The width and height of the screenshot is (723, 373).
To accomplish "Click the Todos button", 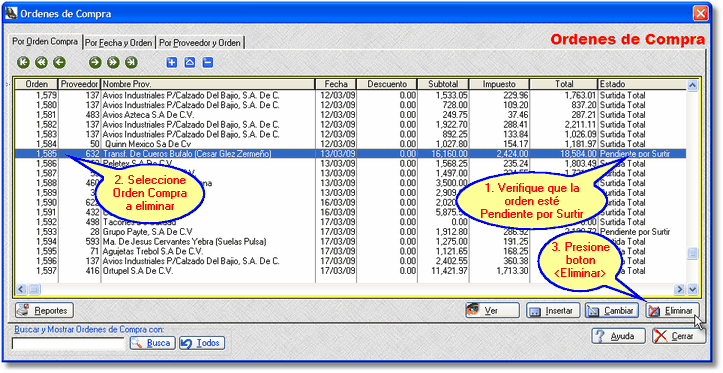I will pyautogui.click(x=202, y=343).
